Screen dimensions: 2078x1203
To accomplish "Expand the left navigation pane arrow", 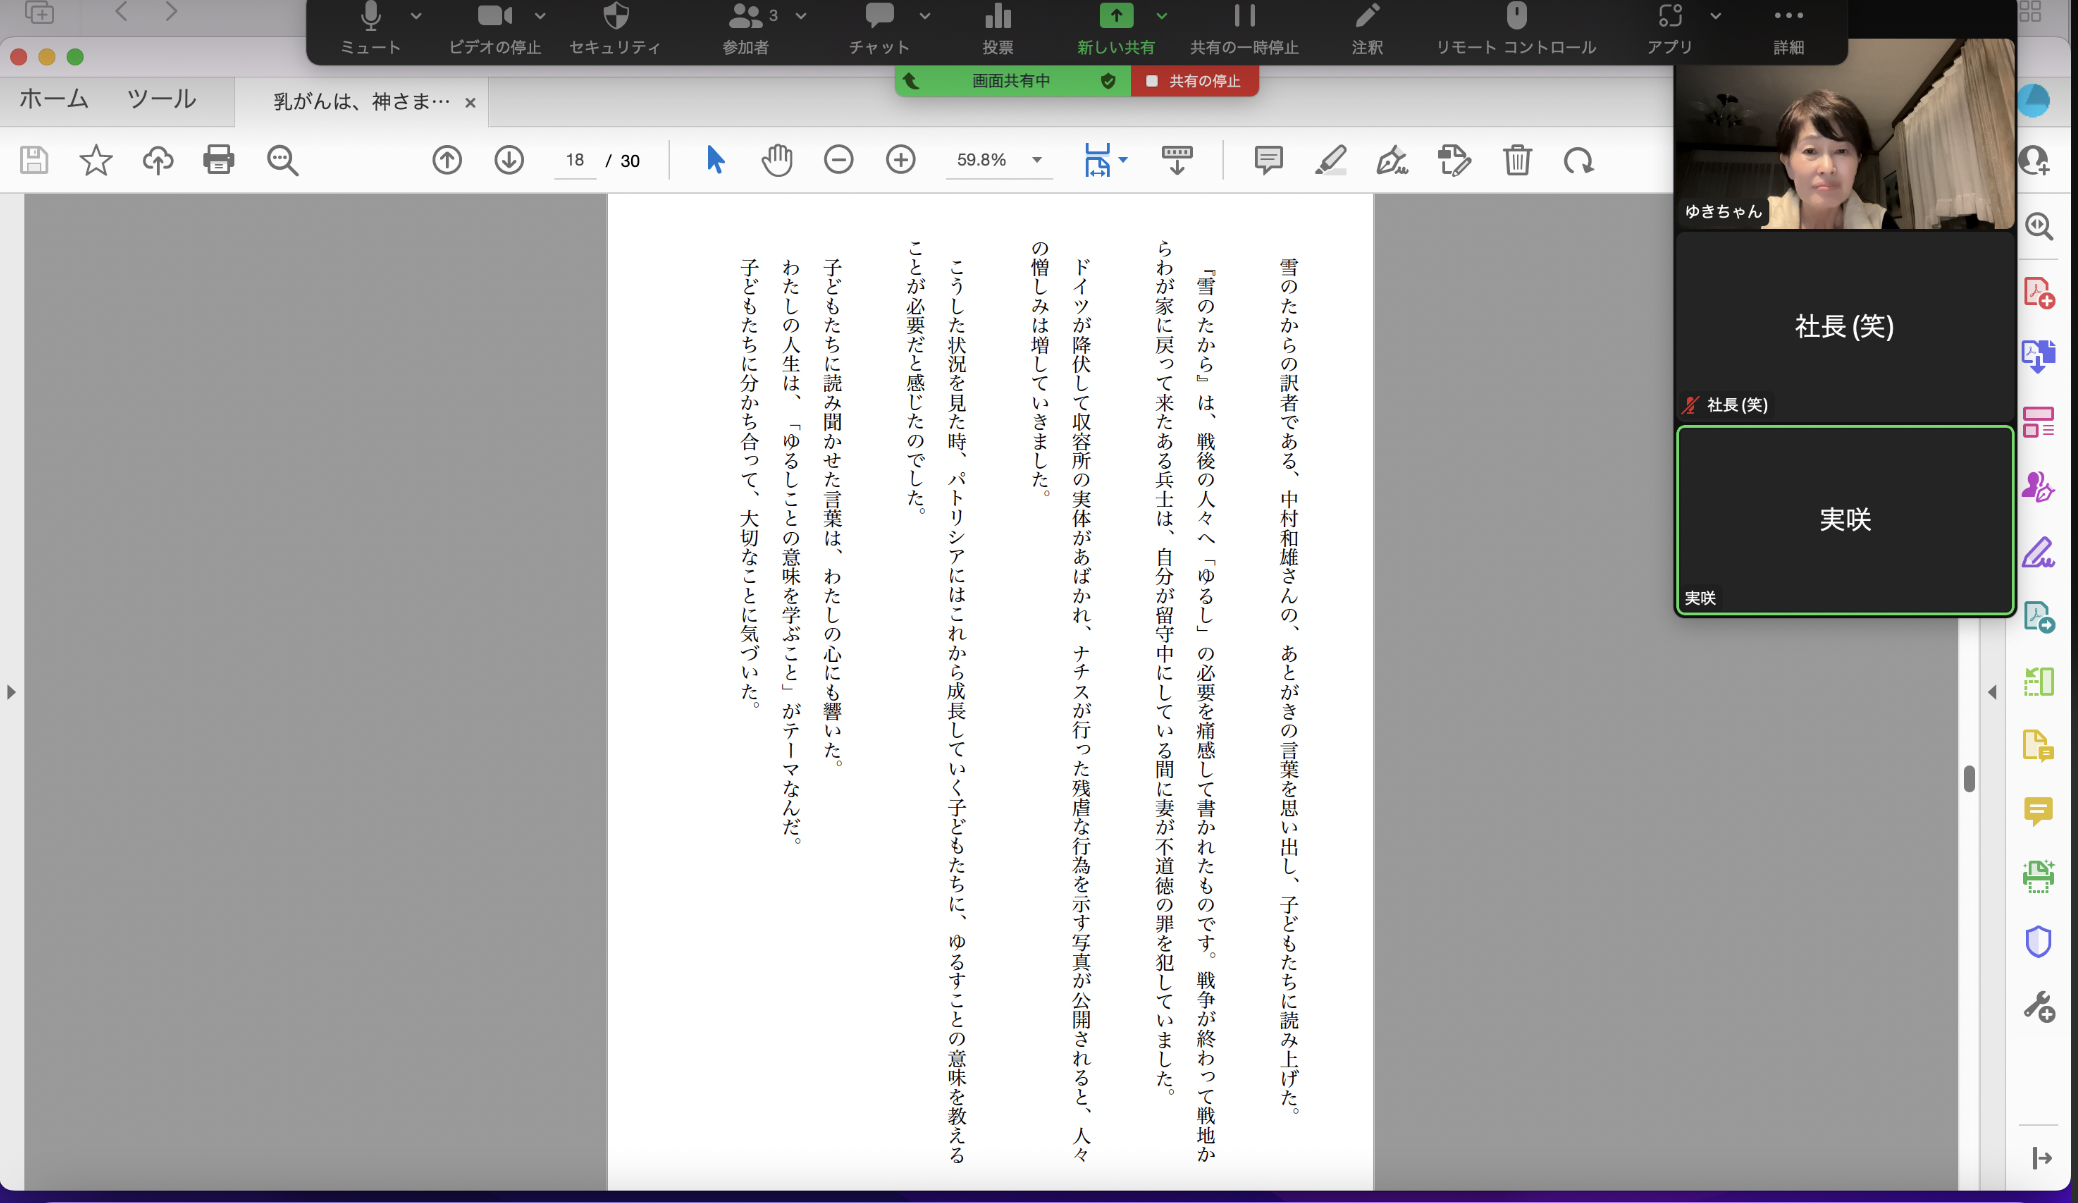I will 11,692.
